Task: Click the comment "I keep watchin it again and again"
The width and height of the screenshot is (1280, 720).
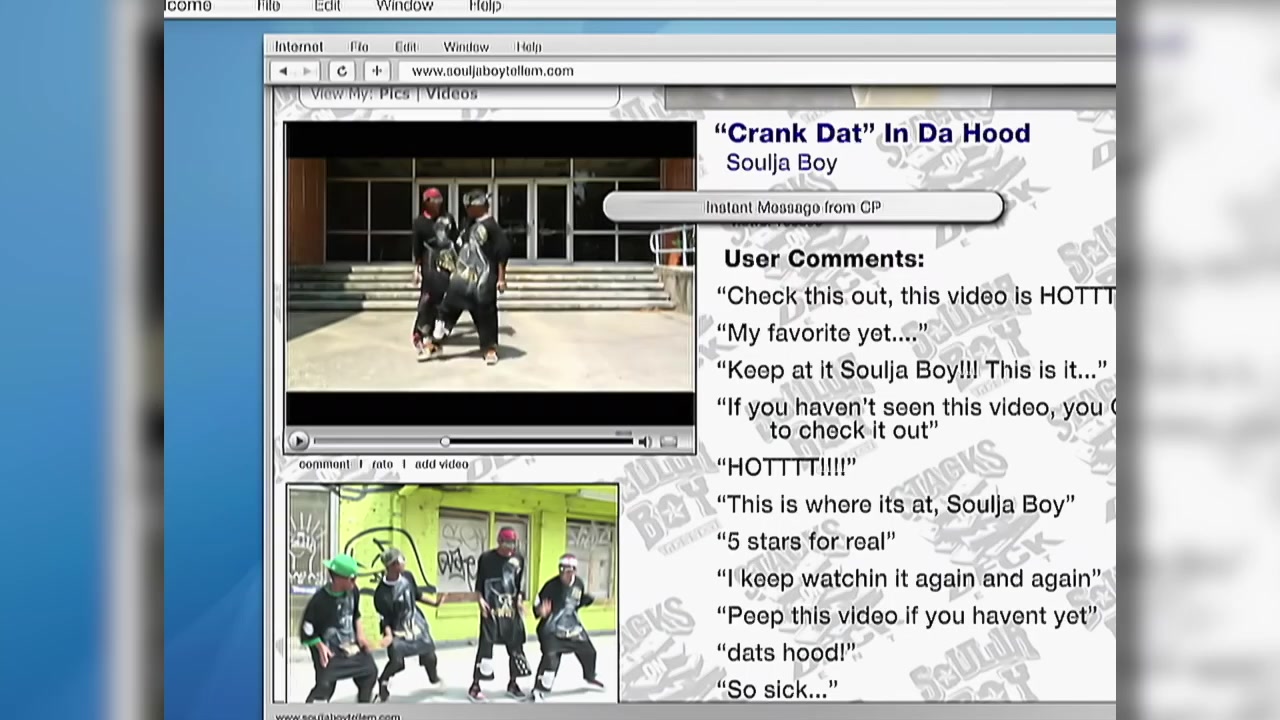Action: 909,578
